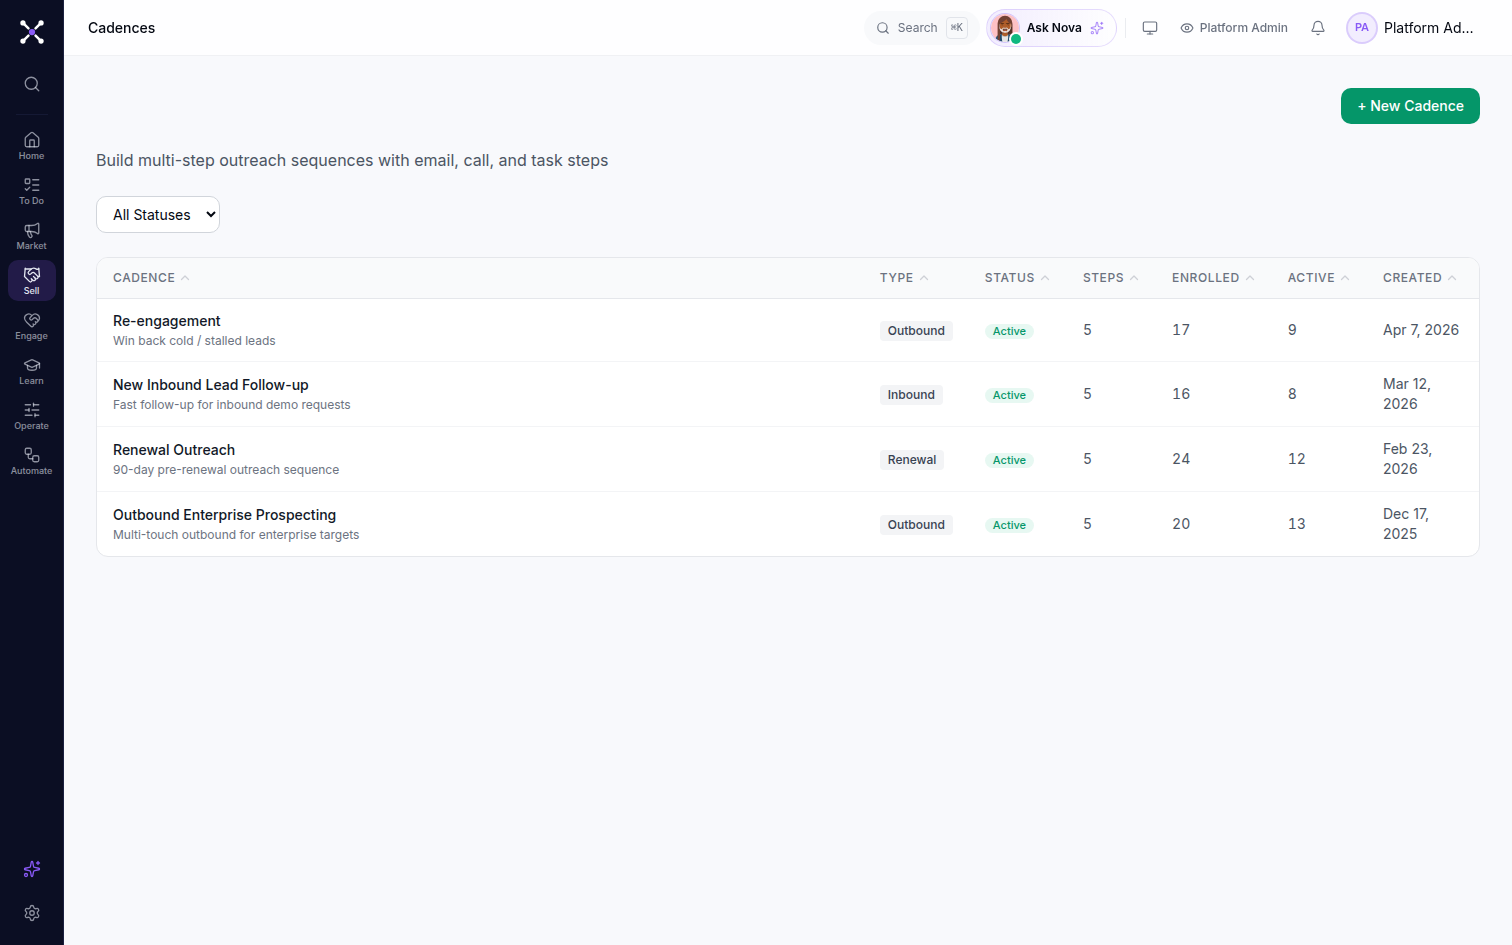
Task: Open settings gear in sidebar
Action: point(32,913)
